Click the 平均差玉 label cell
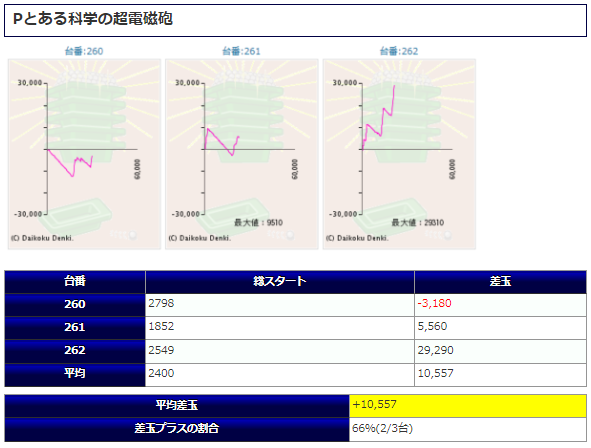 click(x=177, y=406)
